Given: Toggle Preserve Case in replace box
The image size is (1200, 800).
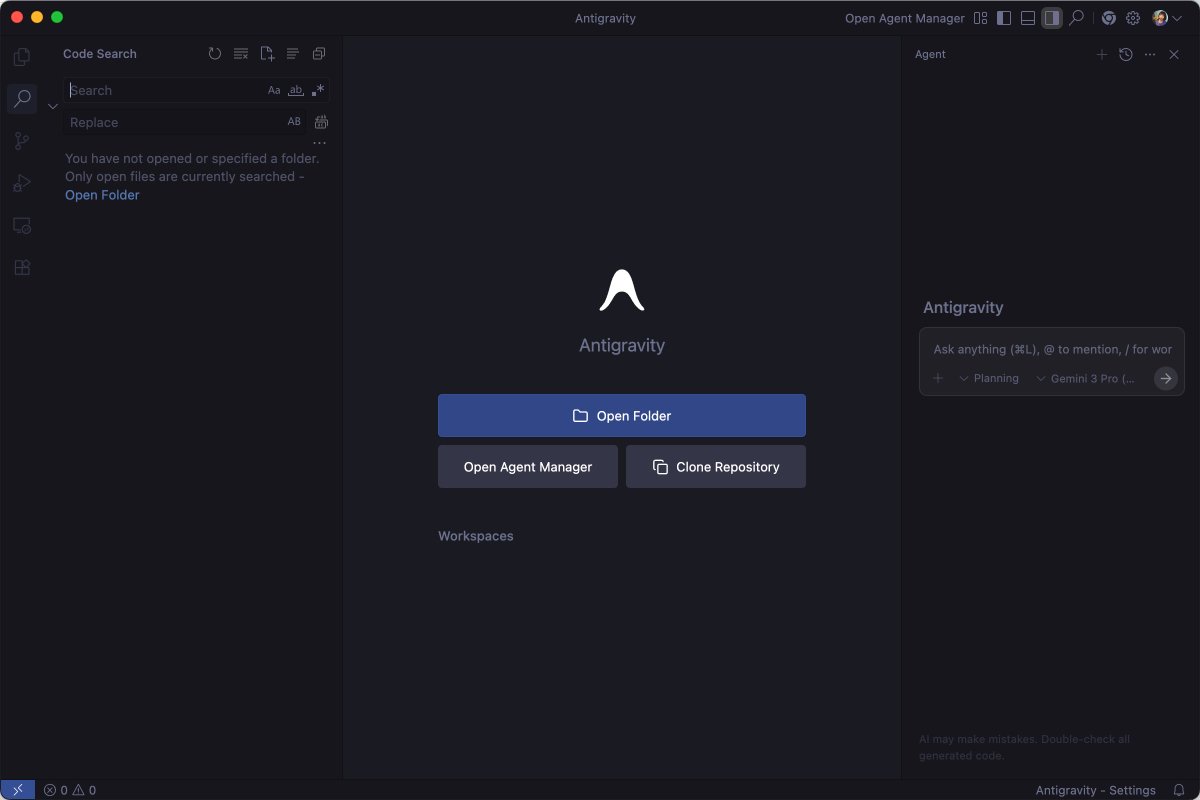Looking at the screenshot, I should point(294,122).
